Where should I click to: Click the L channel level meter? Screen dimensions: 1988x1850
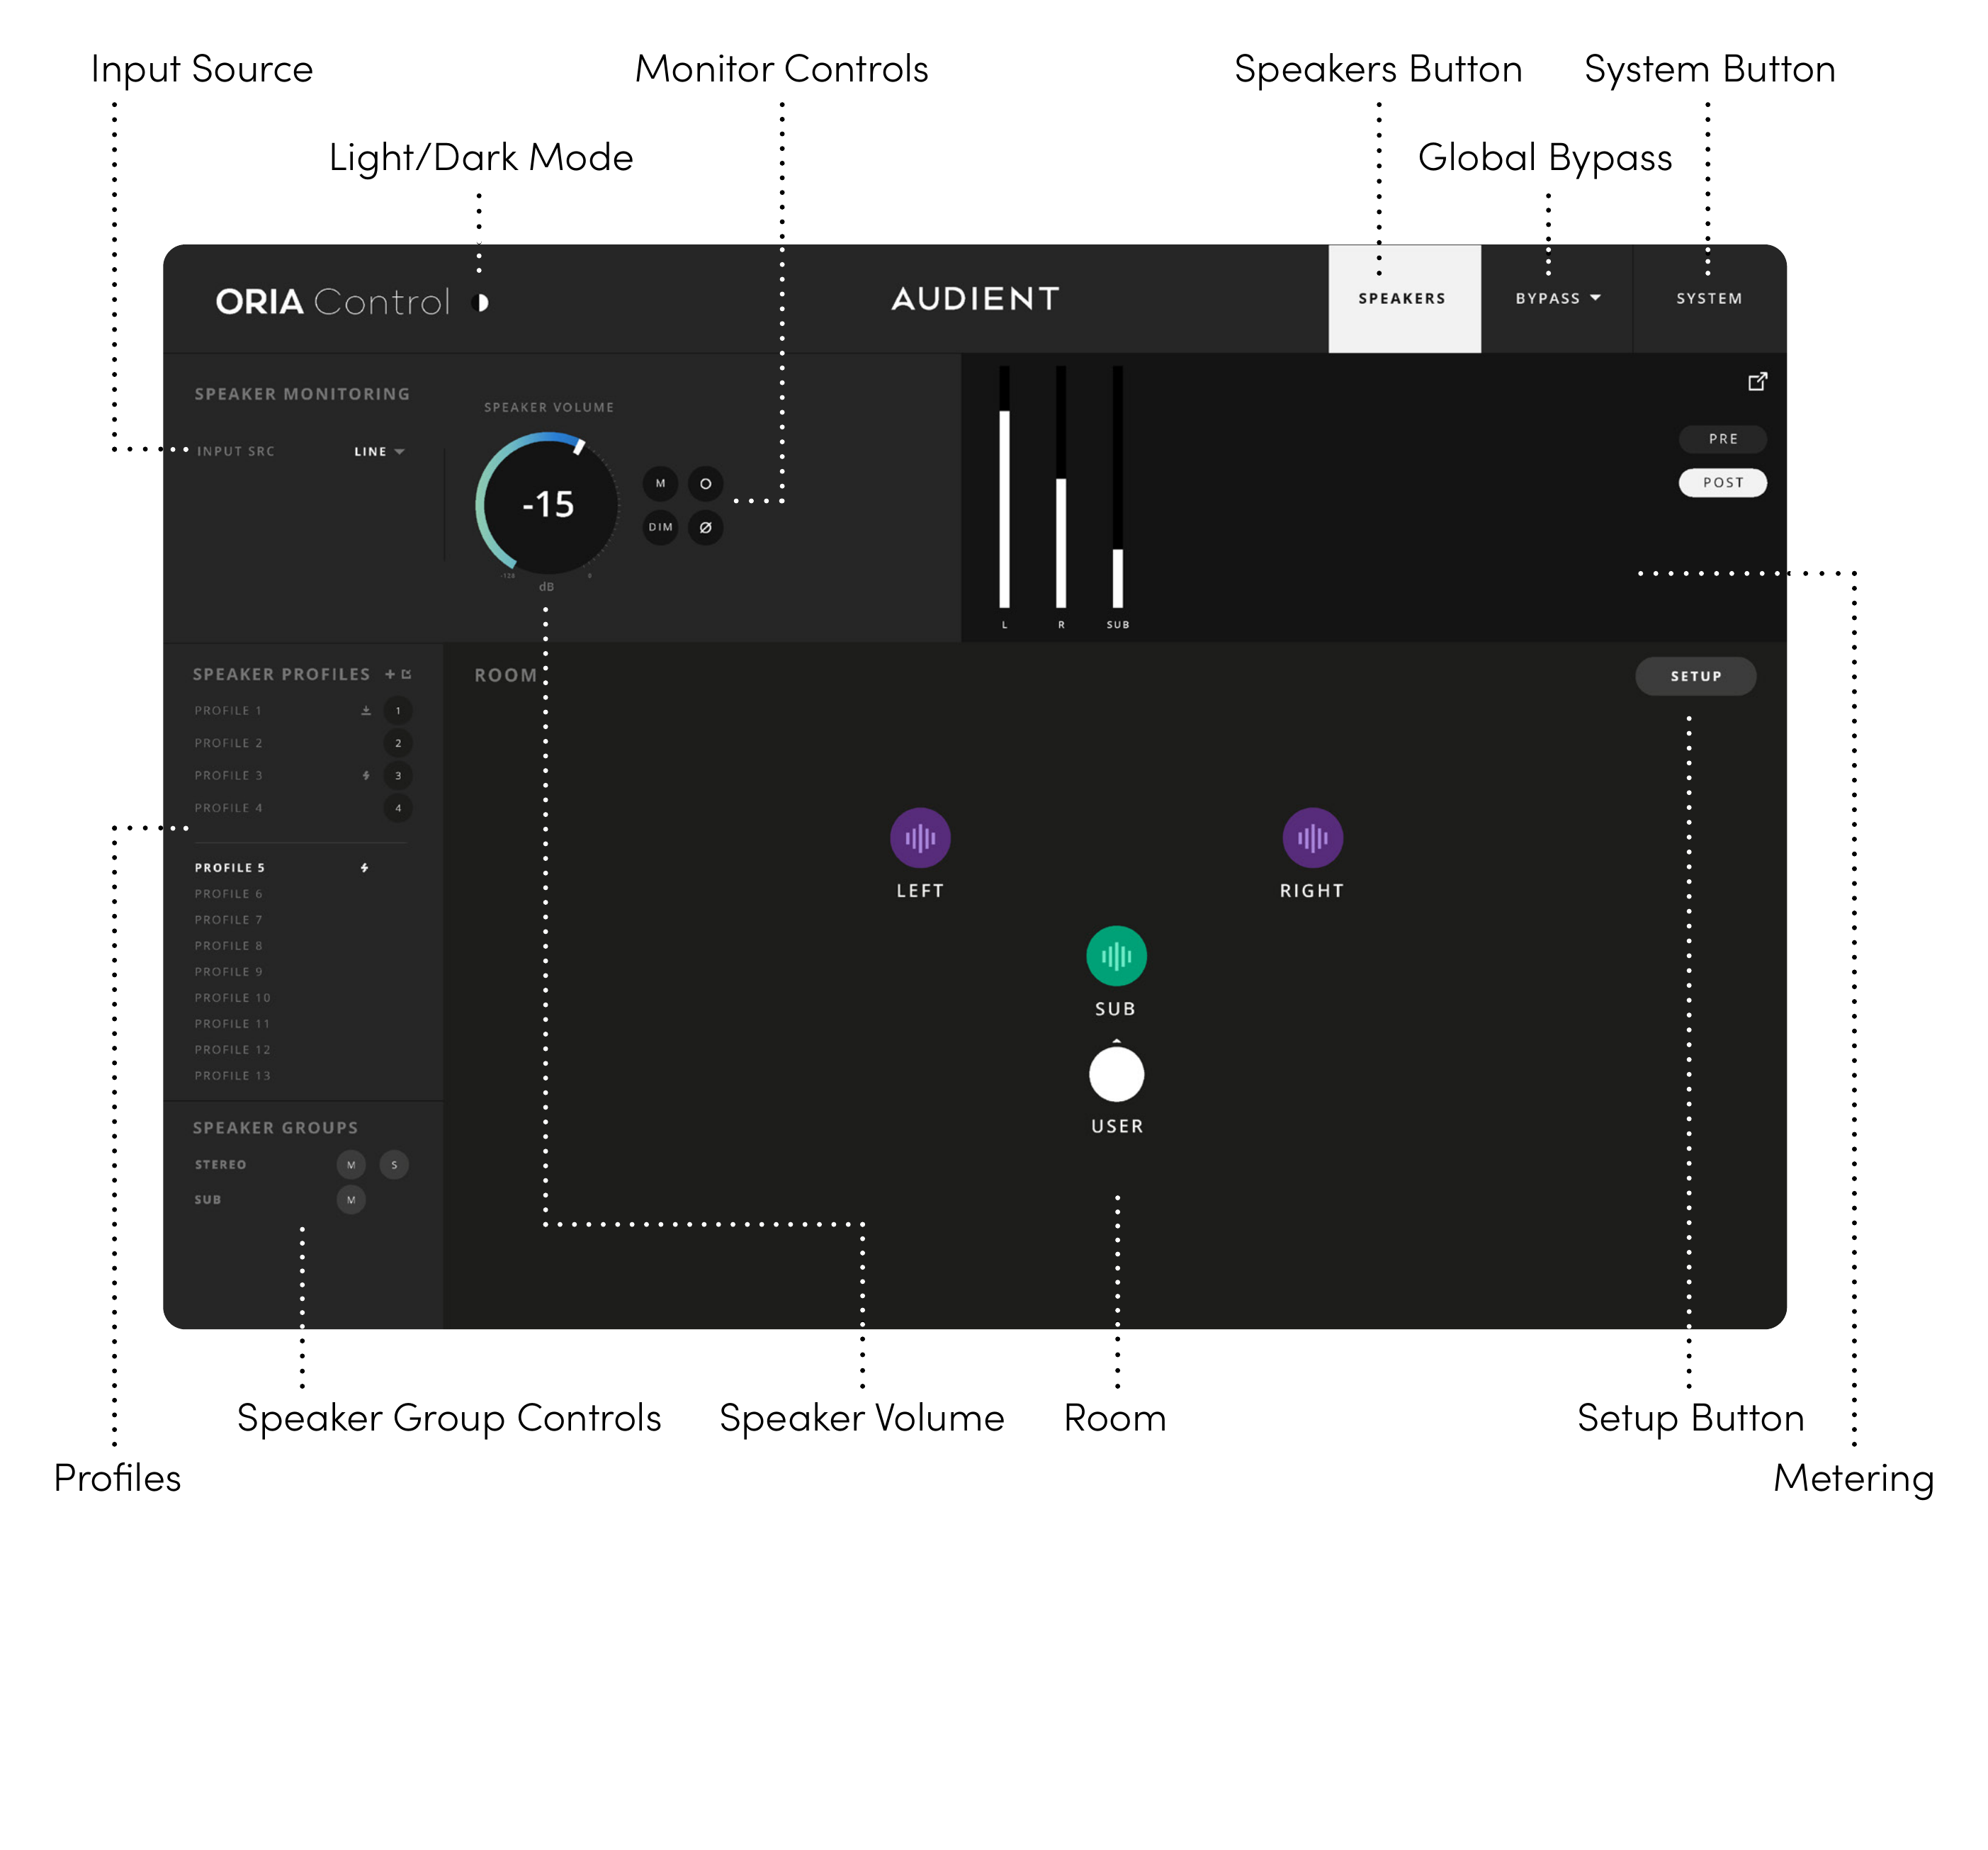[1004, 487]
